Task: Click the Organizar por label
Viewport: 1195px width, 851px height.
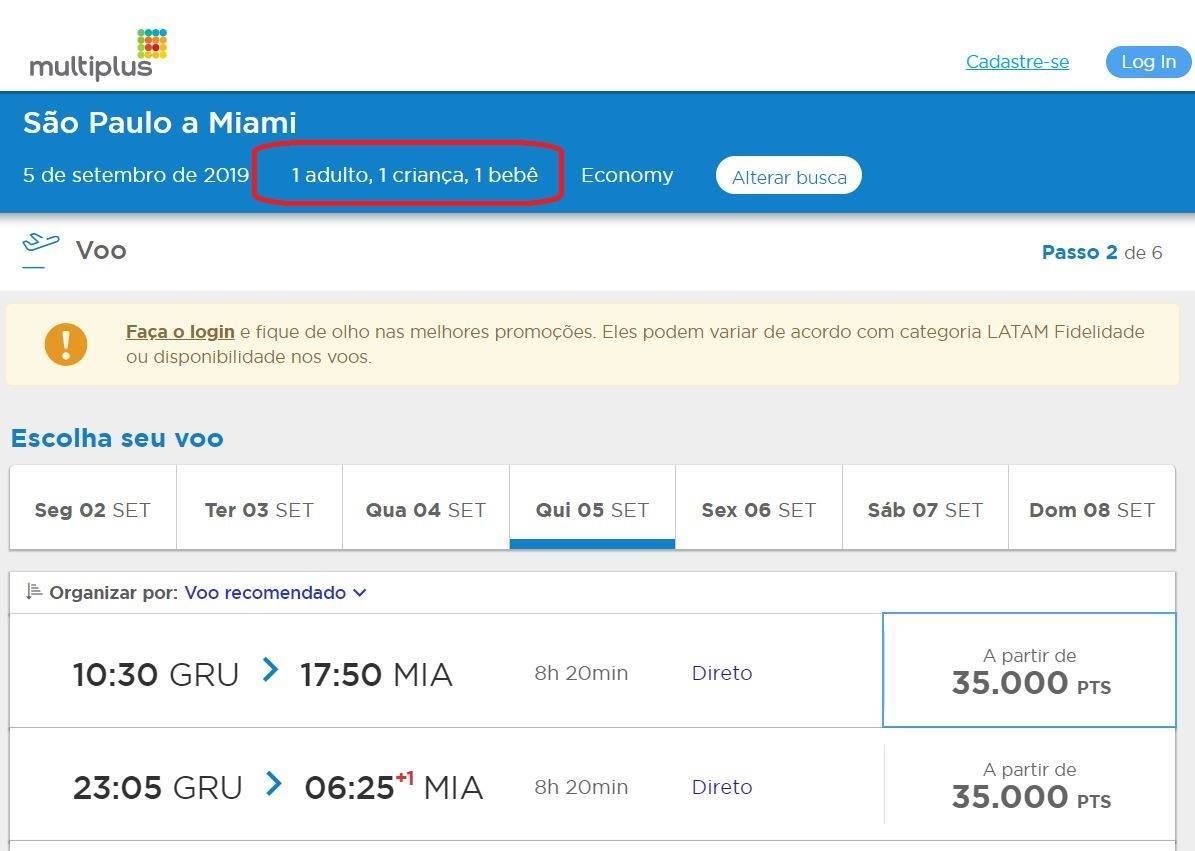Action: [114, 593]
